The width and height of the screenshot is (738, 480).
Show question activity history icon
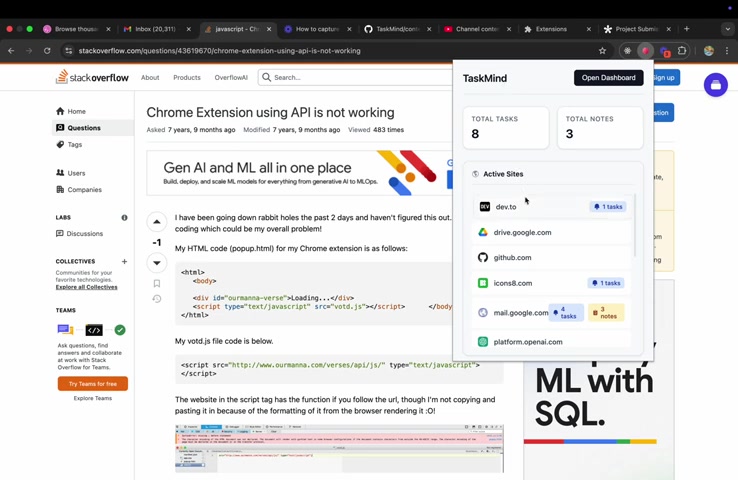[x=157, y=299]
